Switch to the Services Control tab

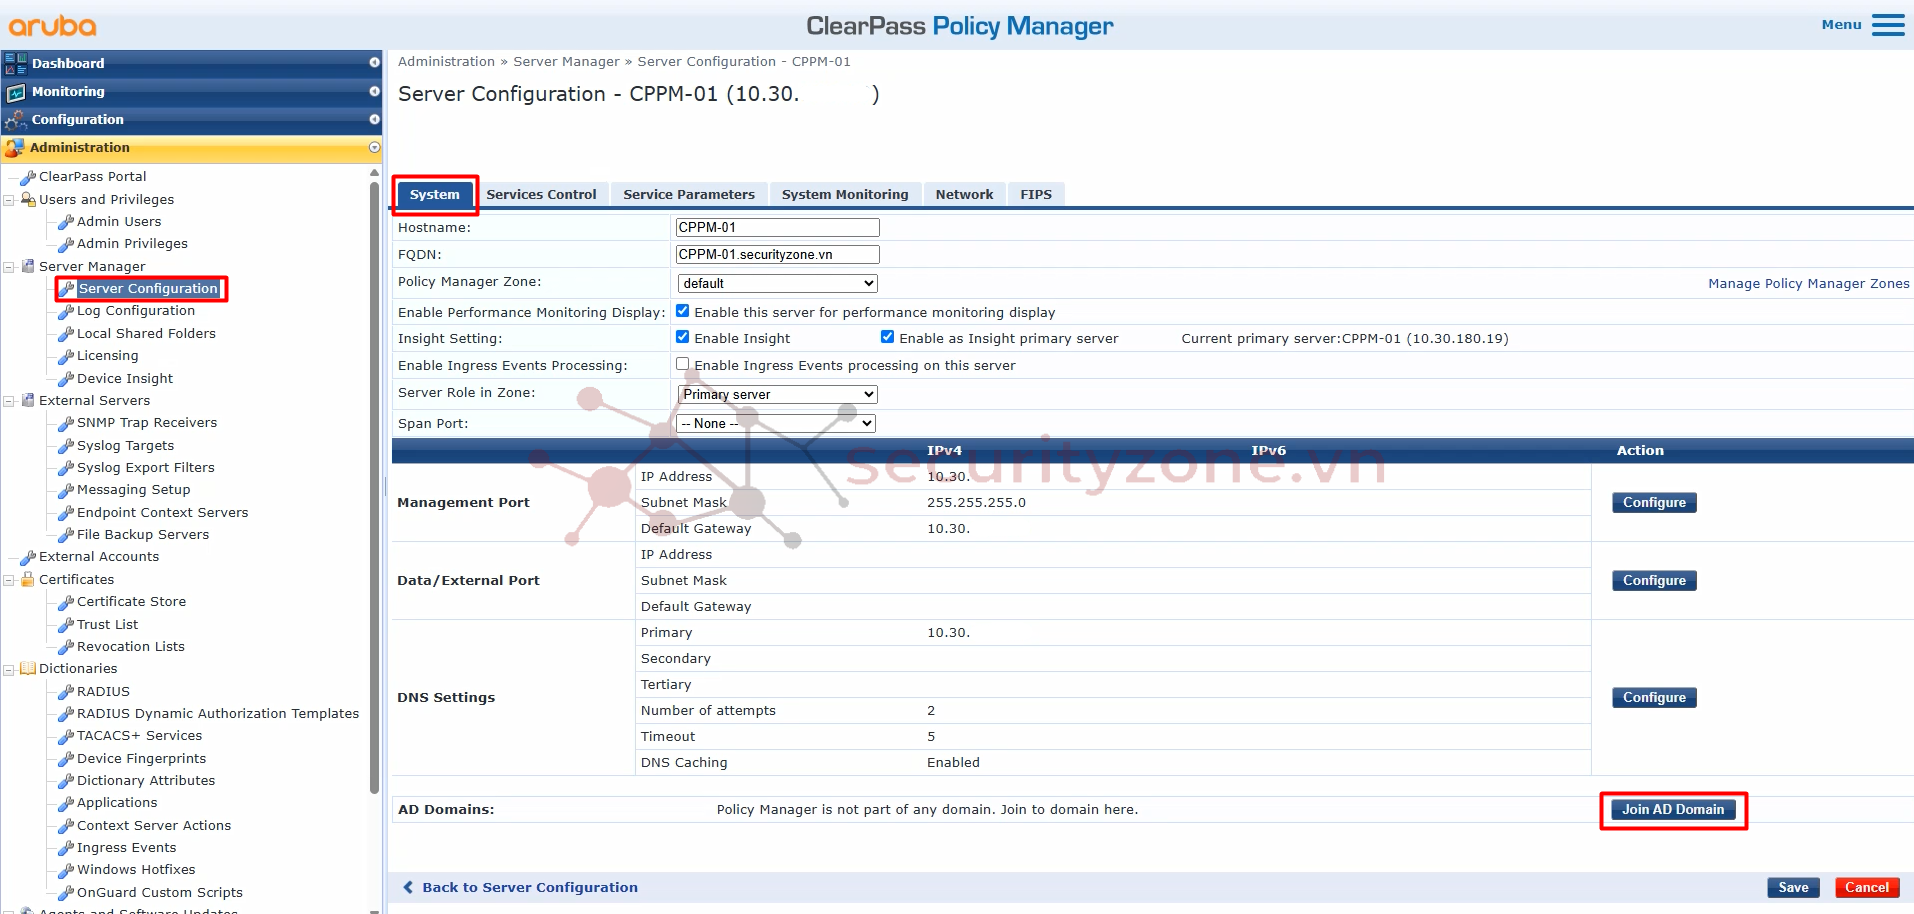(x=541, y=195)
